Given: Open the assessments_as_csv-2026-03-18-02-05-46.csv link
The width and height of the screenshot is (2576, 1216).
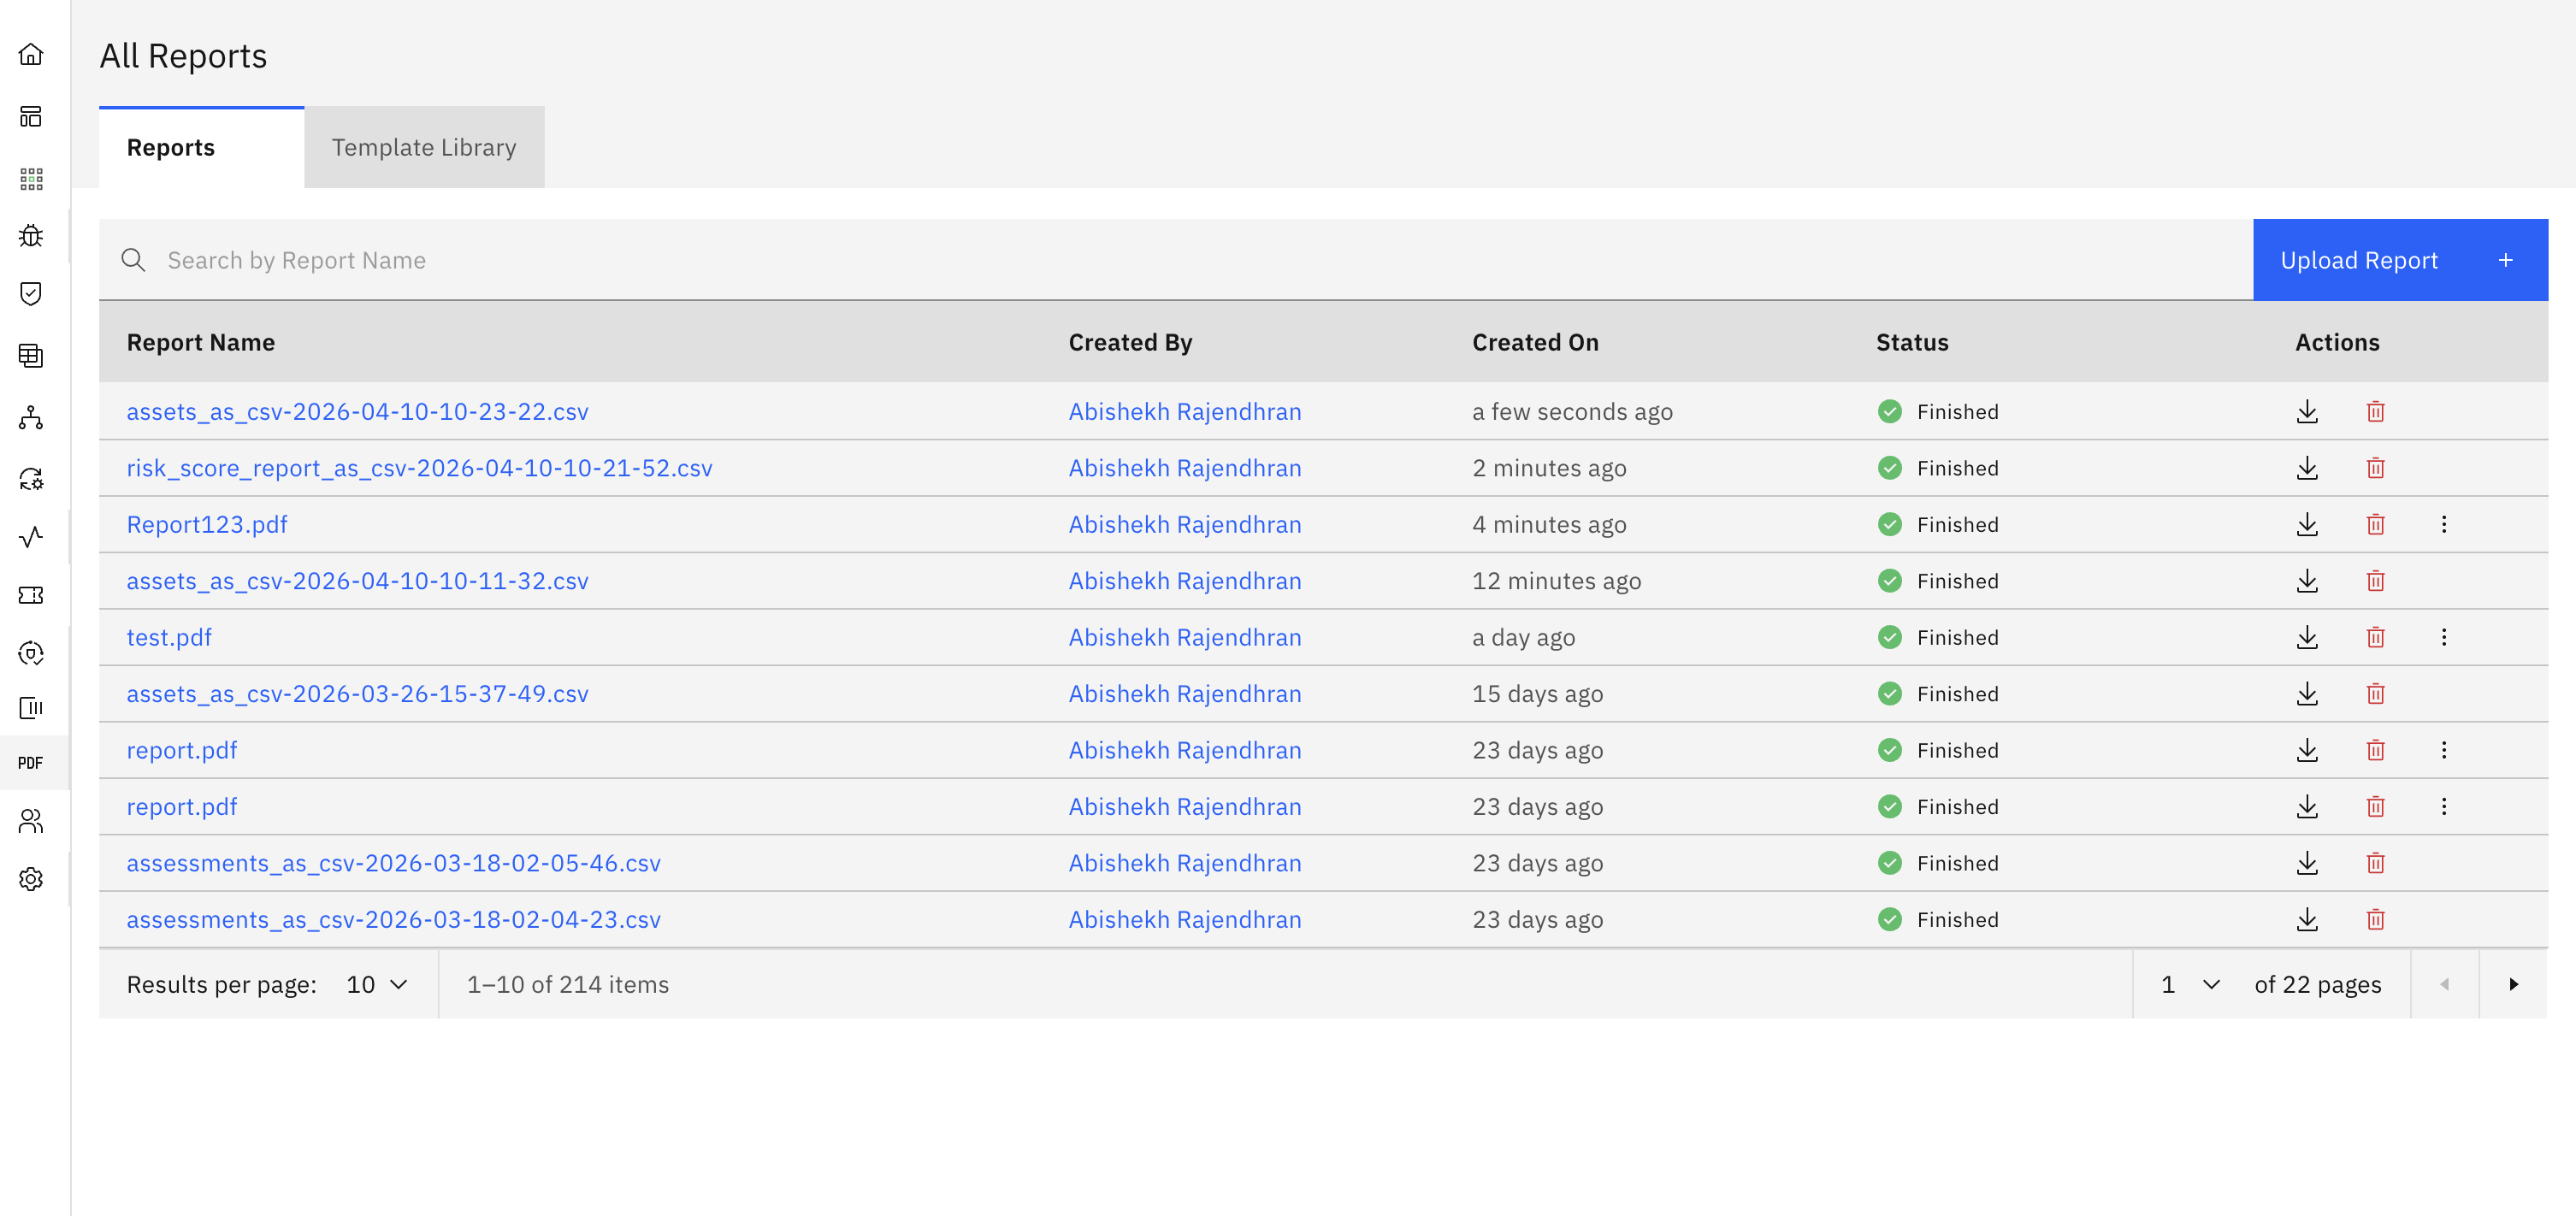Looking at the screenshot, I should click(x=393, y=863).
